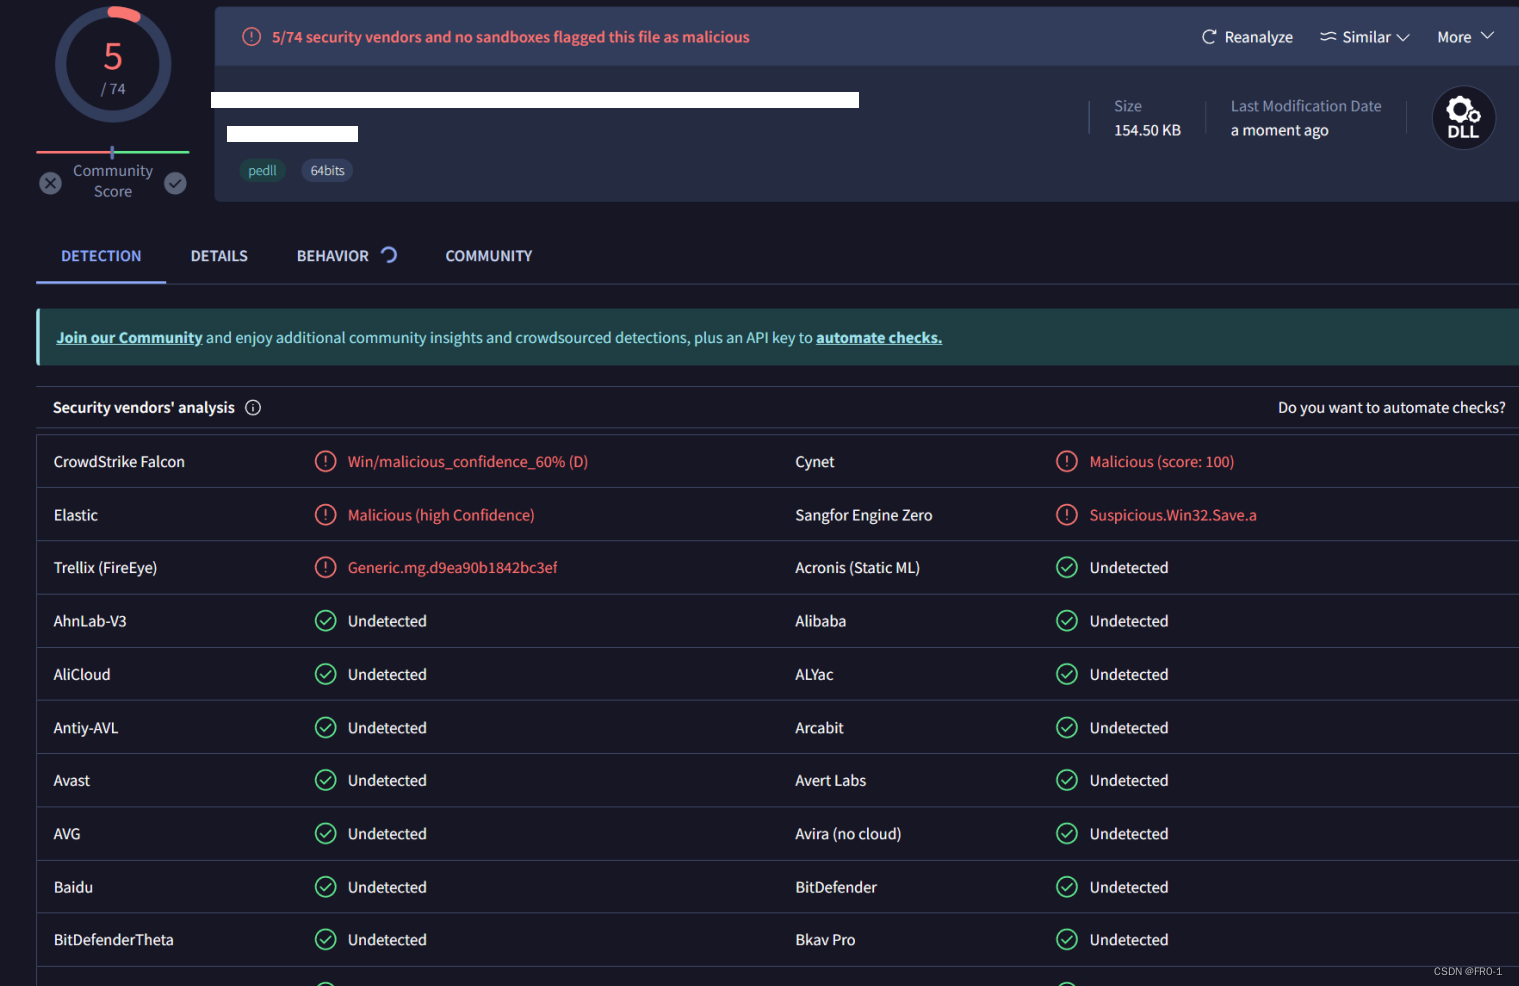The width and height of the screenshot is (1519, 986).
Task: Click the info icon next to Security vendors' analysis
Action: [253, 408]
